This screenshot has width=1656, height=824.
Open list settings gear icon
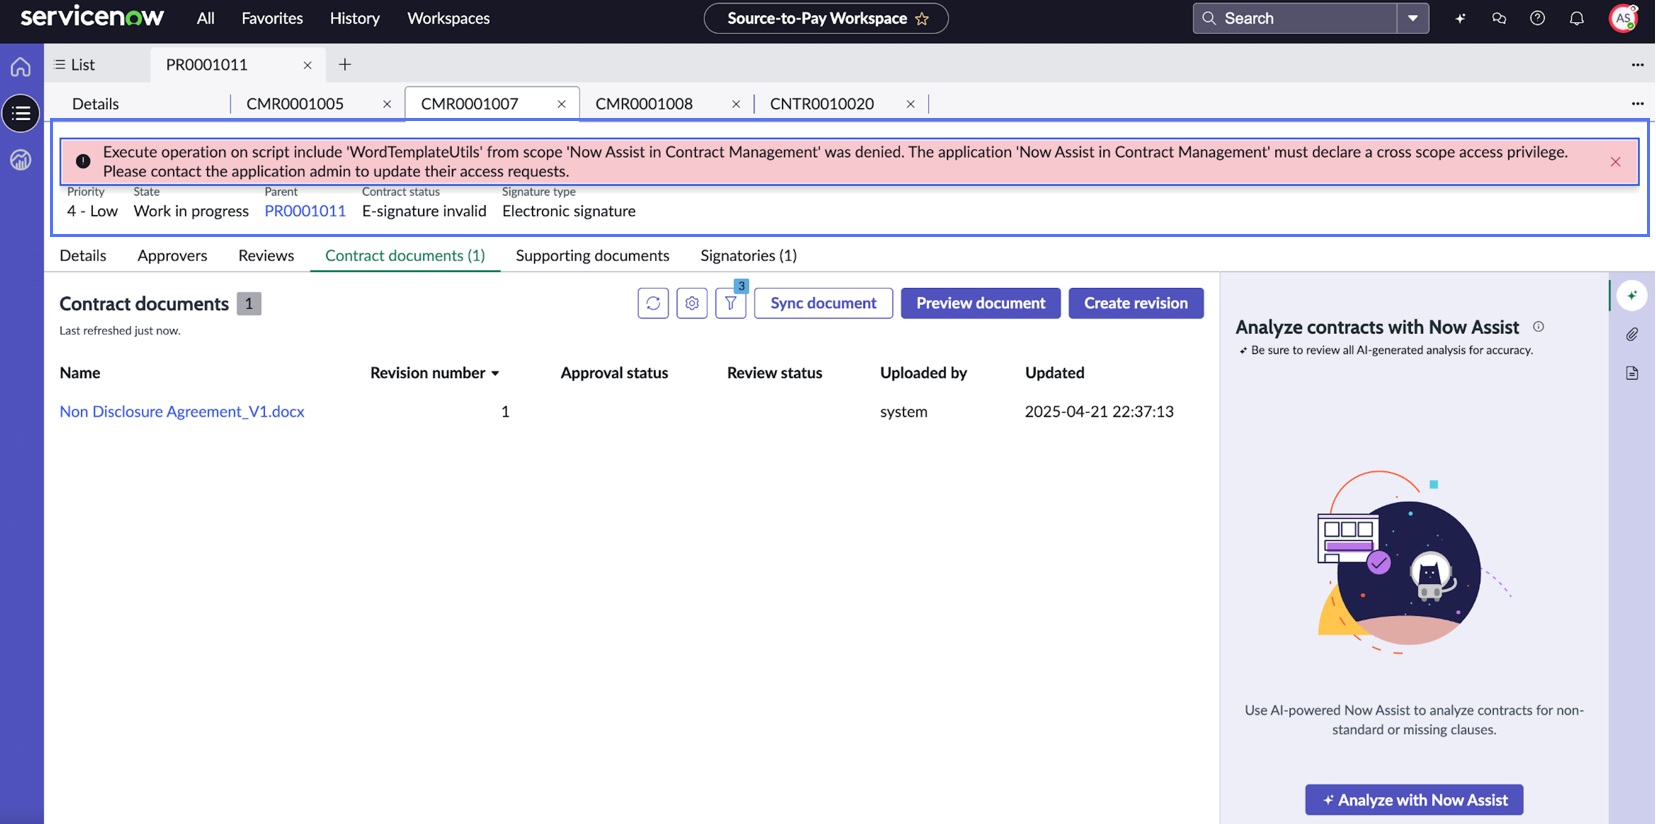tap(692, 303)
